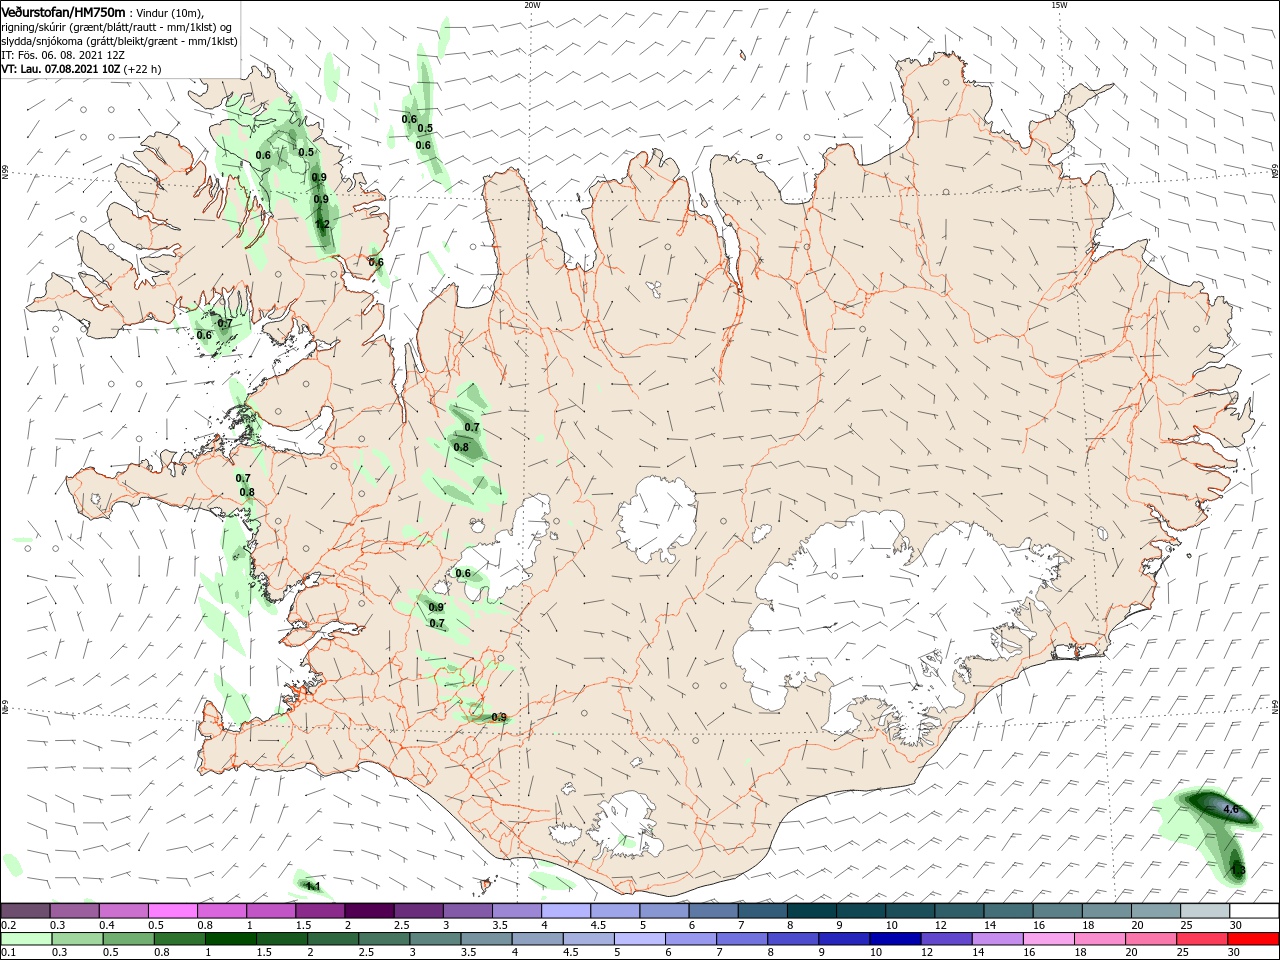The image size is (1280, 960).
Task: Click the 1.3 precipitation value label
Action: click(1237, 871)
